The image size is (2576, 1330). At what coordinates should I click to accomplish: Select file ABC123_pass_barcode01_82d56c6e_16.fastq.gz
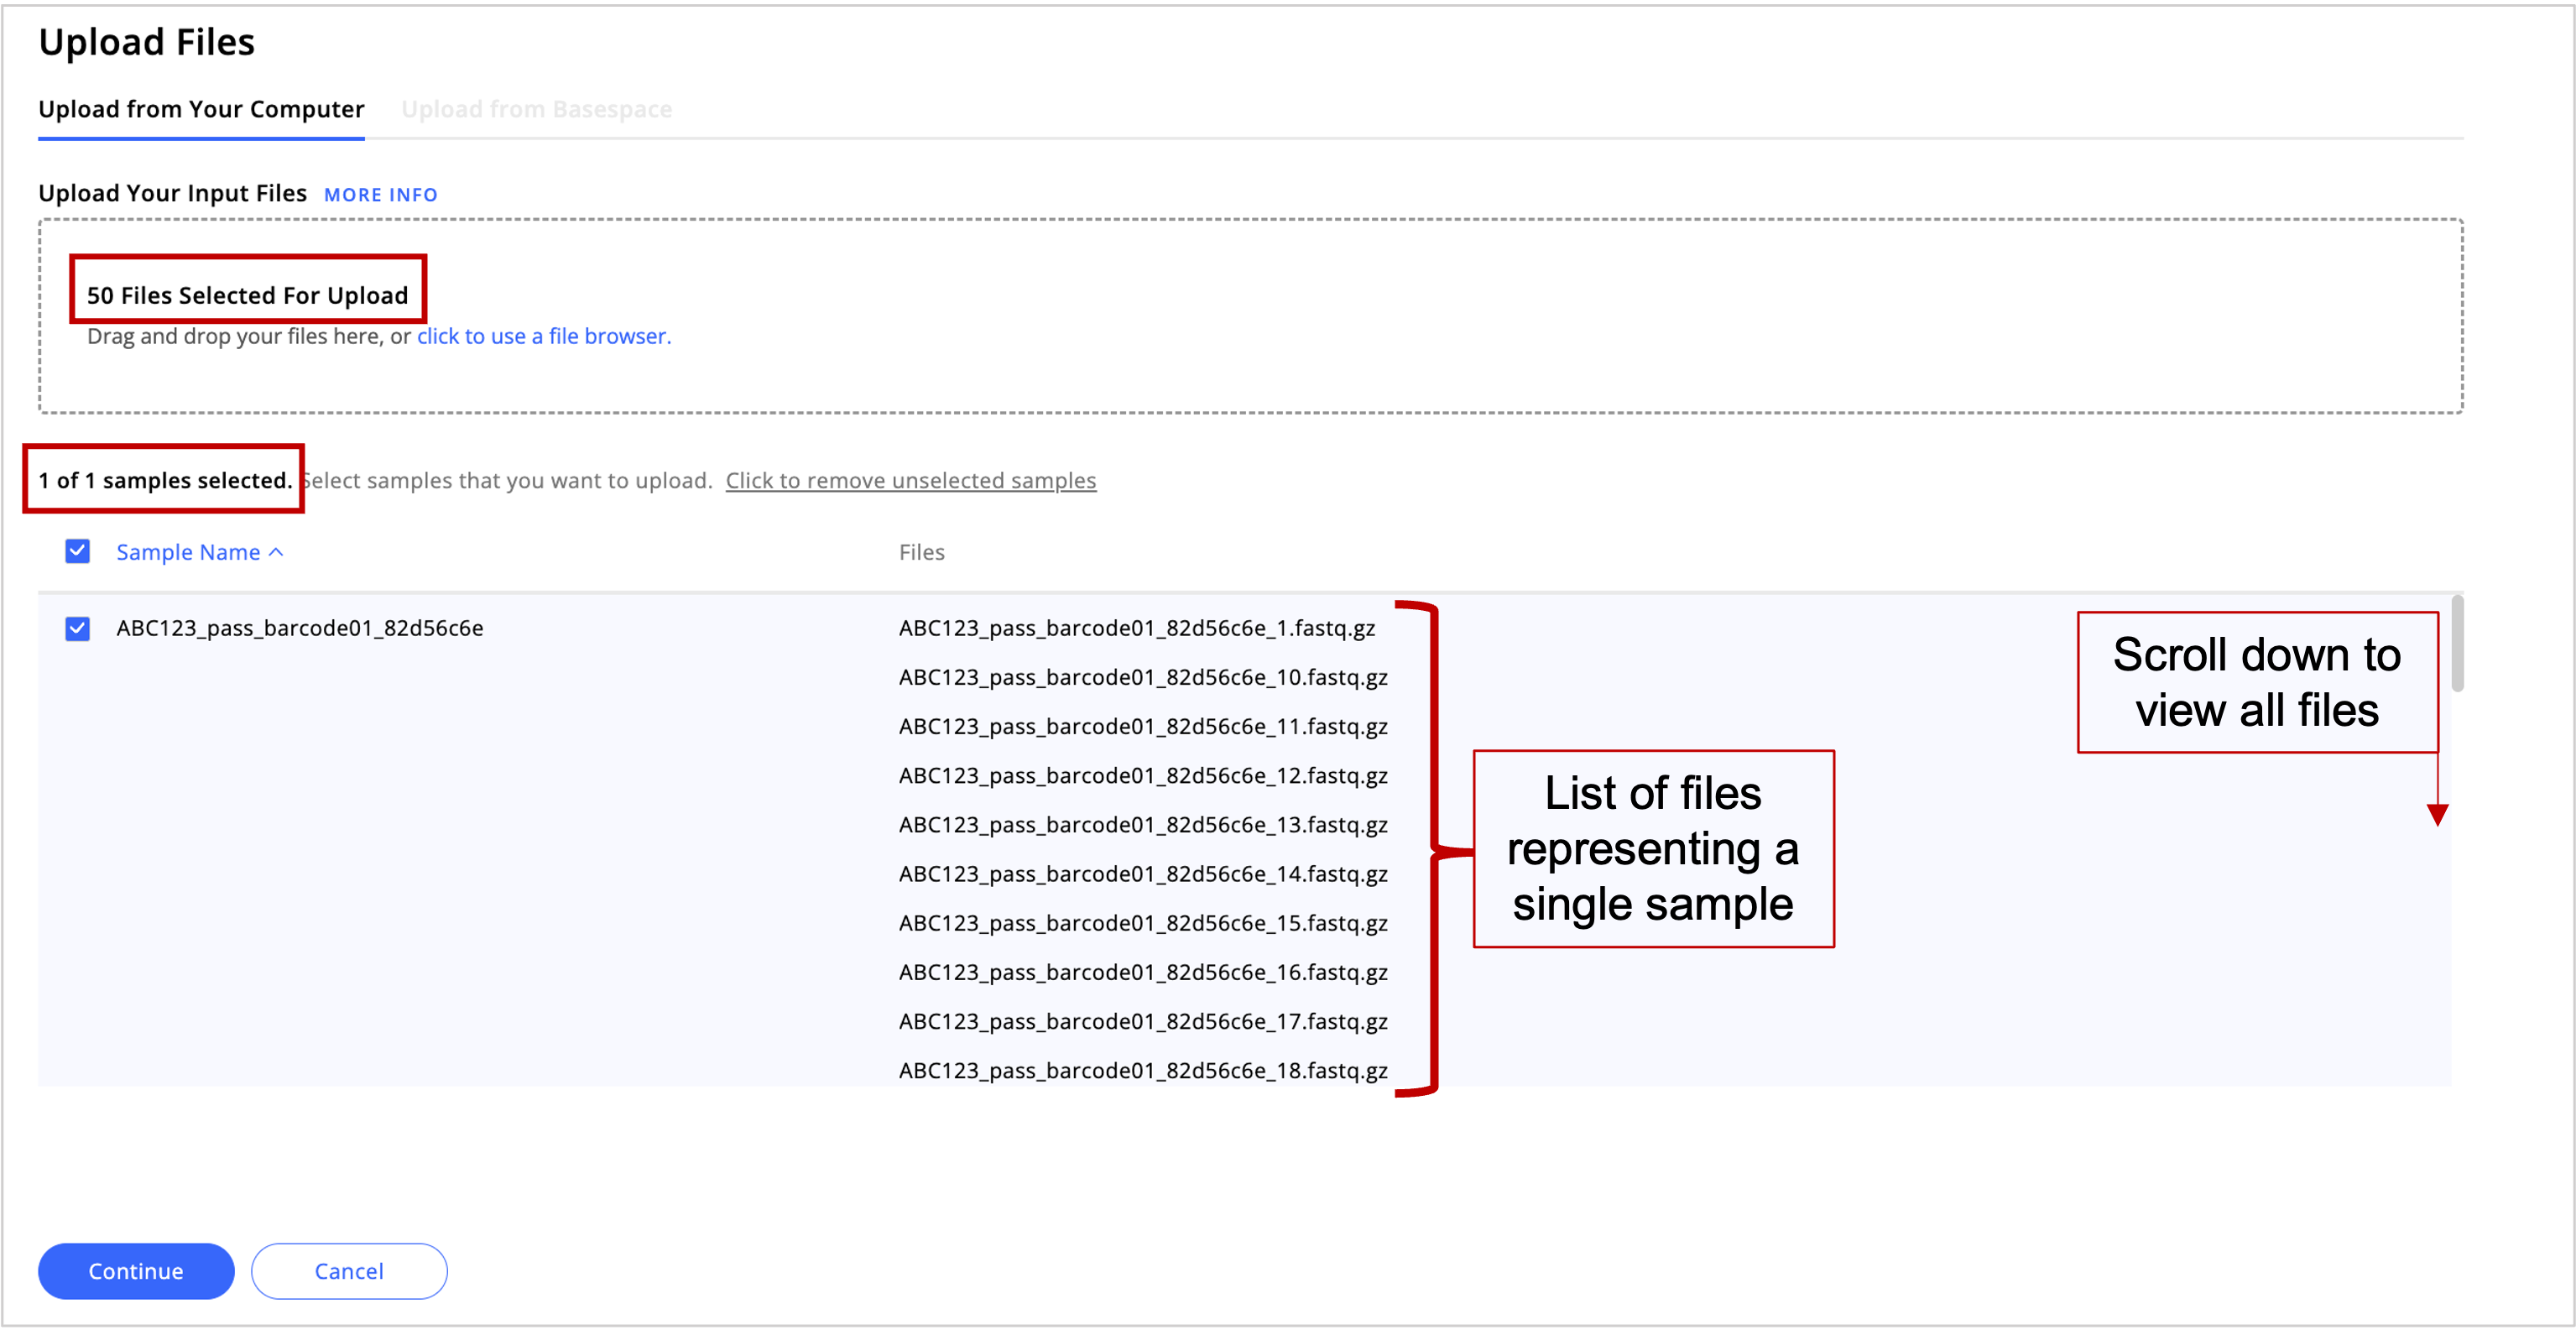[x=1143, y=972]
